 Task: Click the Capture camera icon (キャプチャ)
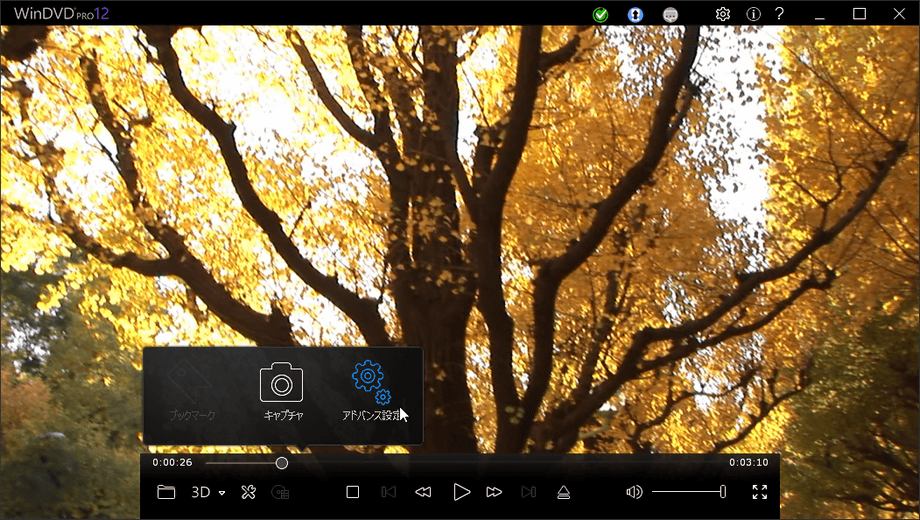click(x=282, y=382)
